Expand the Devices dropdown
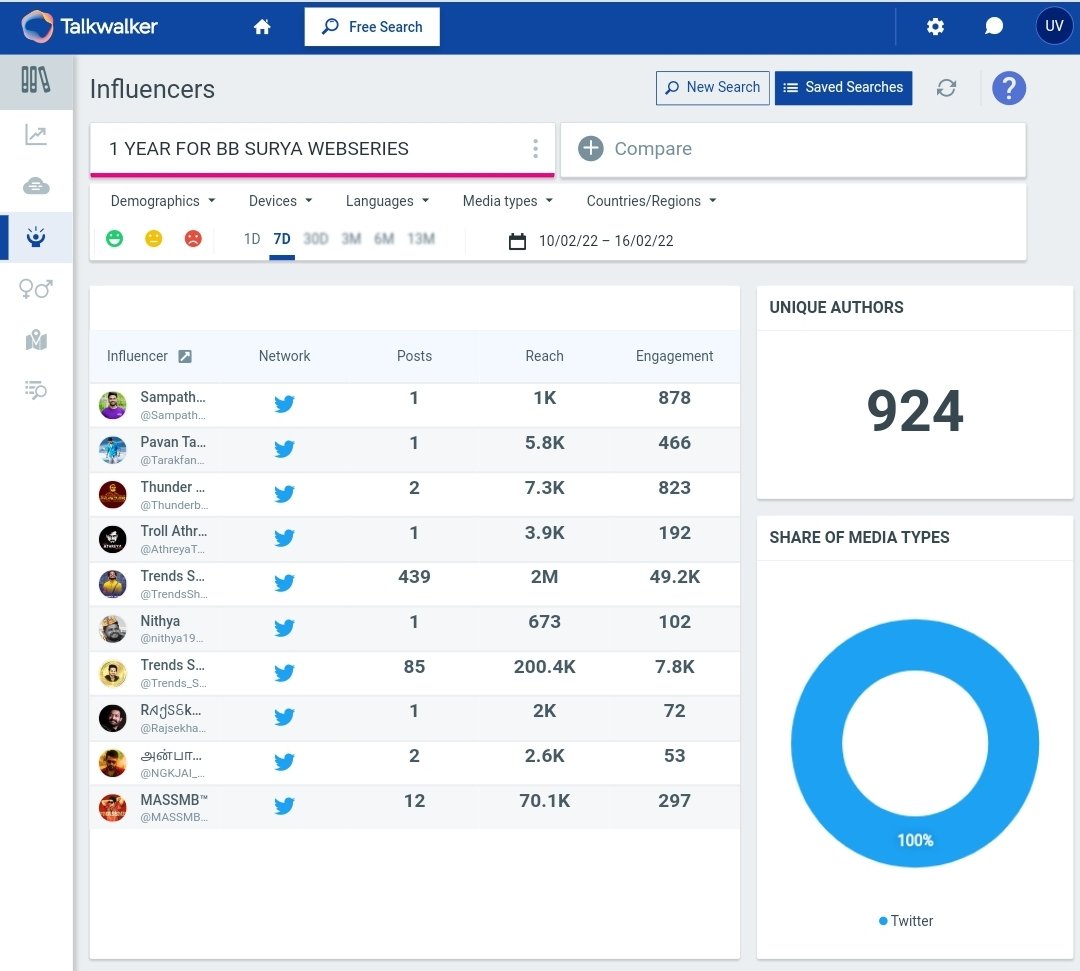The image size is (1080, 971). coord(280,201)
